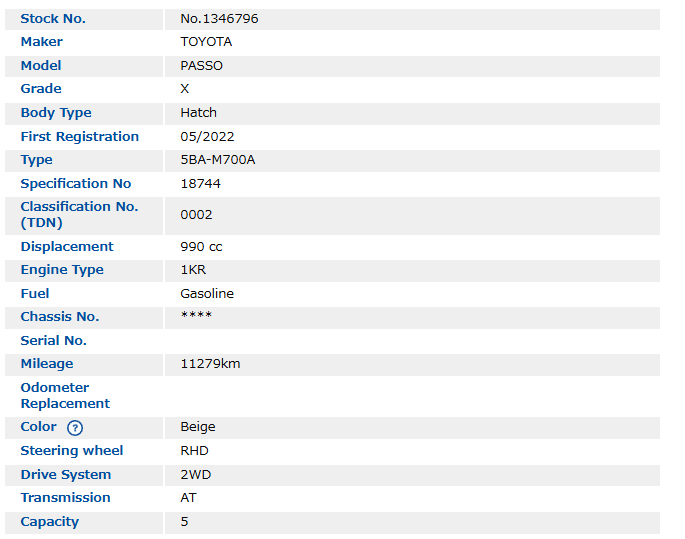Viewport: 685px width, 539px height.
Task: Select the 2WD drive system value
Action: pyautogui.click(x=196, y=475)
